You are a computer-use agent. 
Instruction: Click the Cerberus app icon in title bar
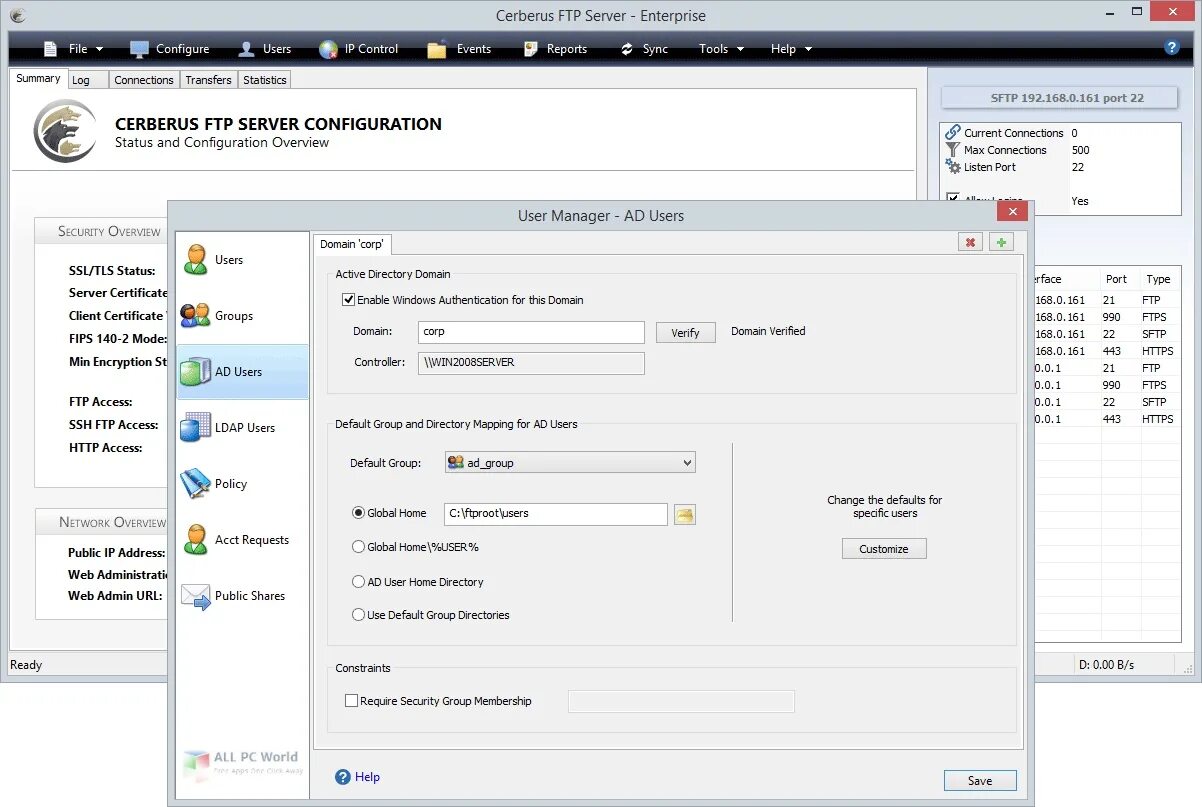tap(17, 15)
